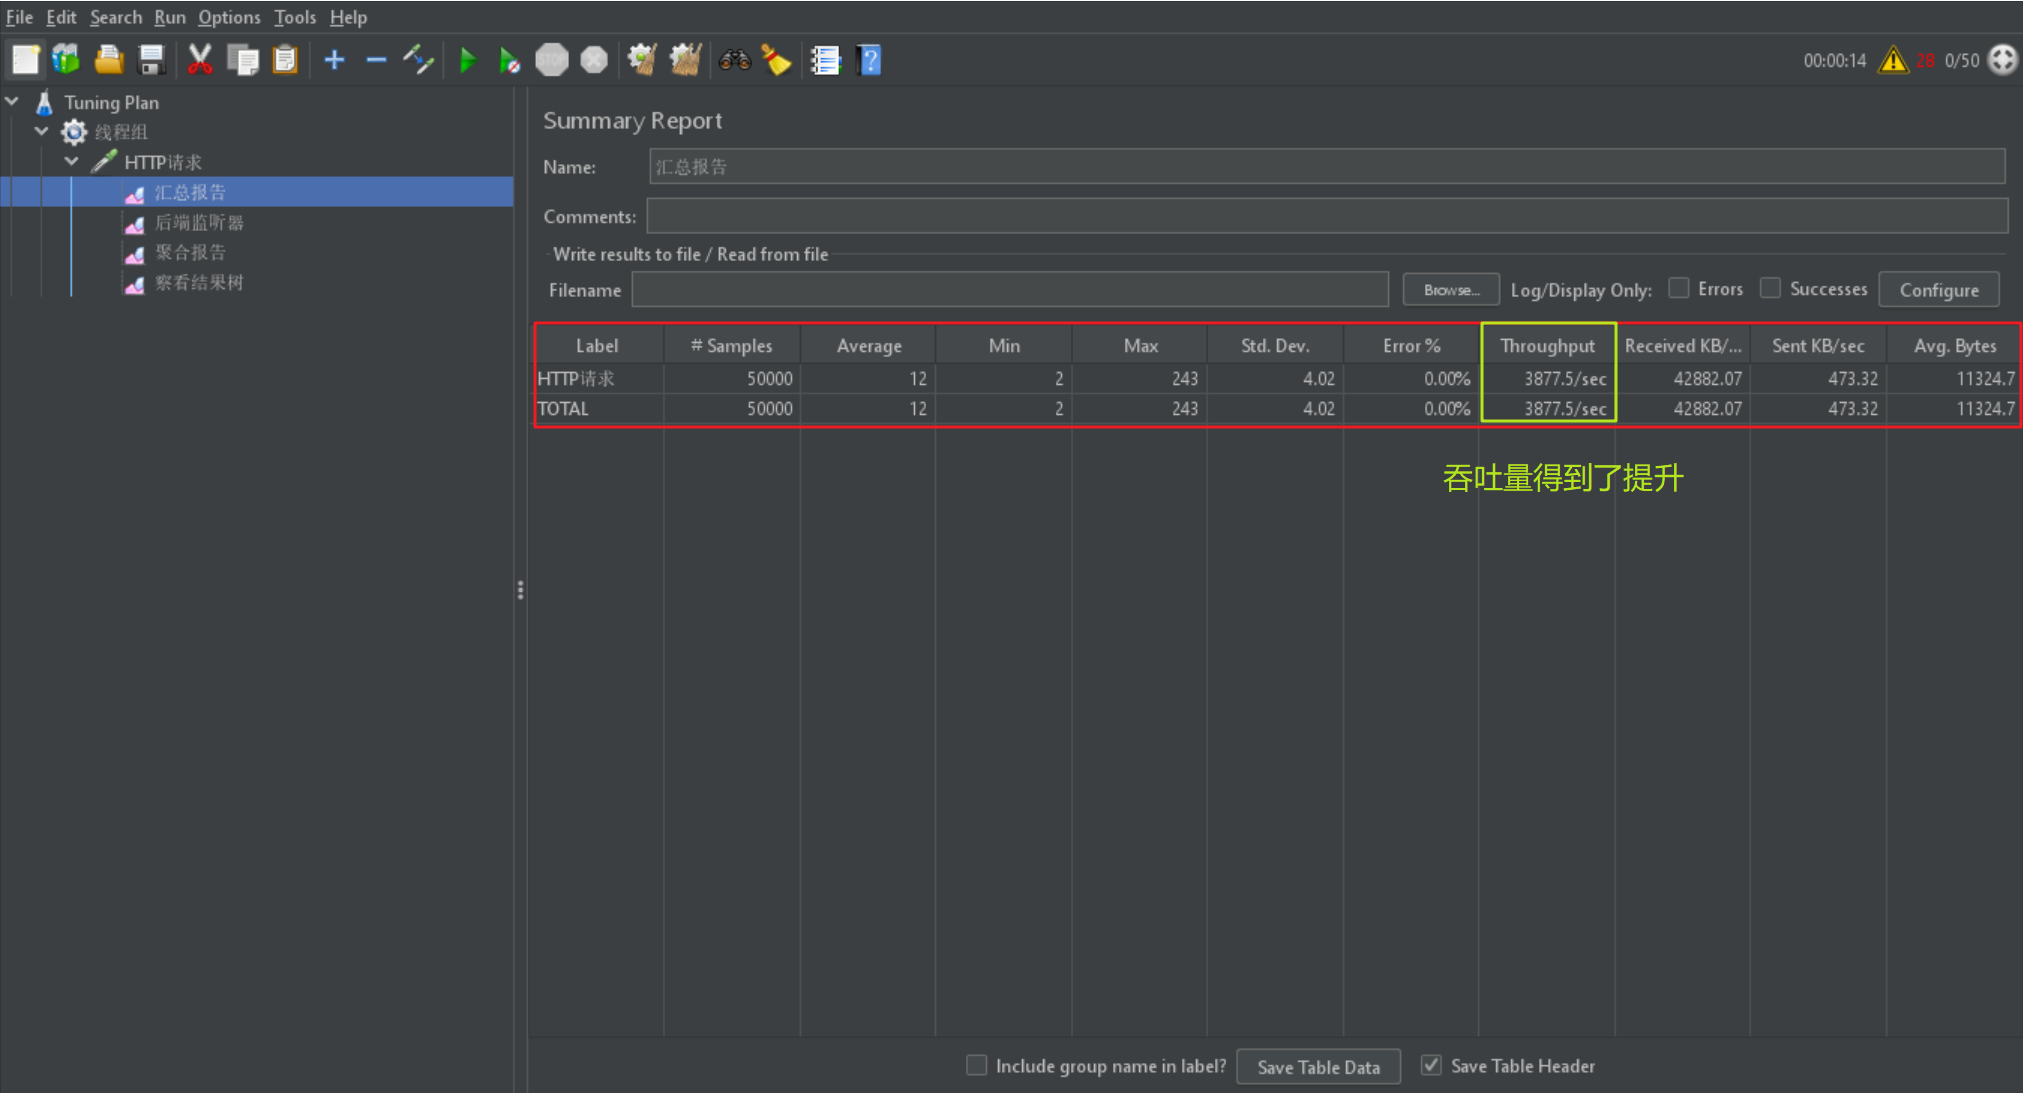Click the panel divider handle dots
The height and width of the screenshot is (1093, 2023).
520,590
